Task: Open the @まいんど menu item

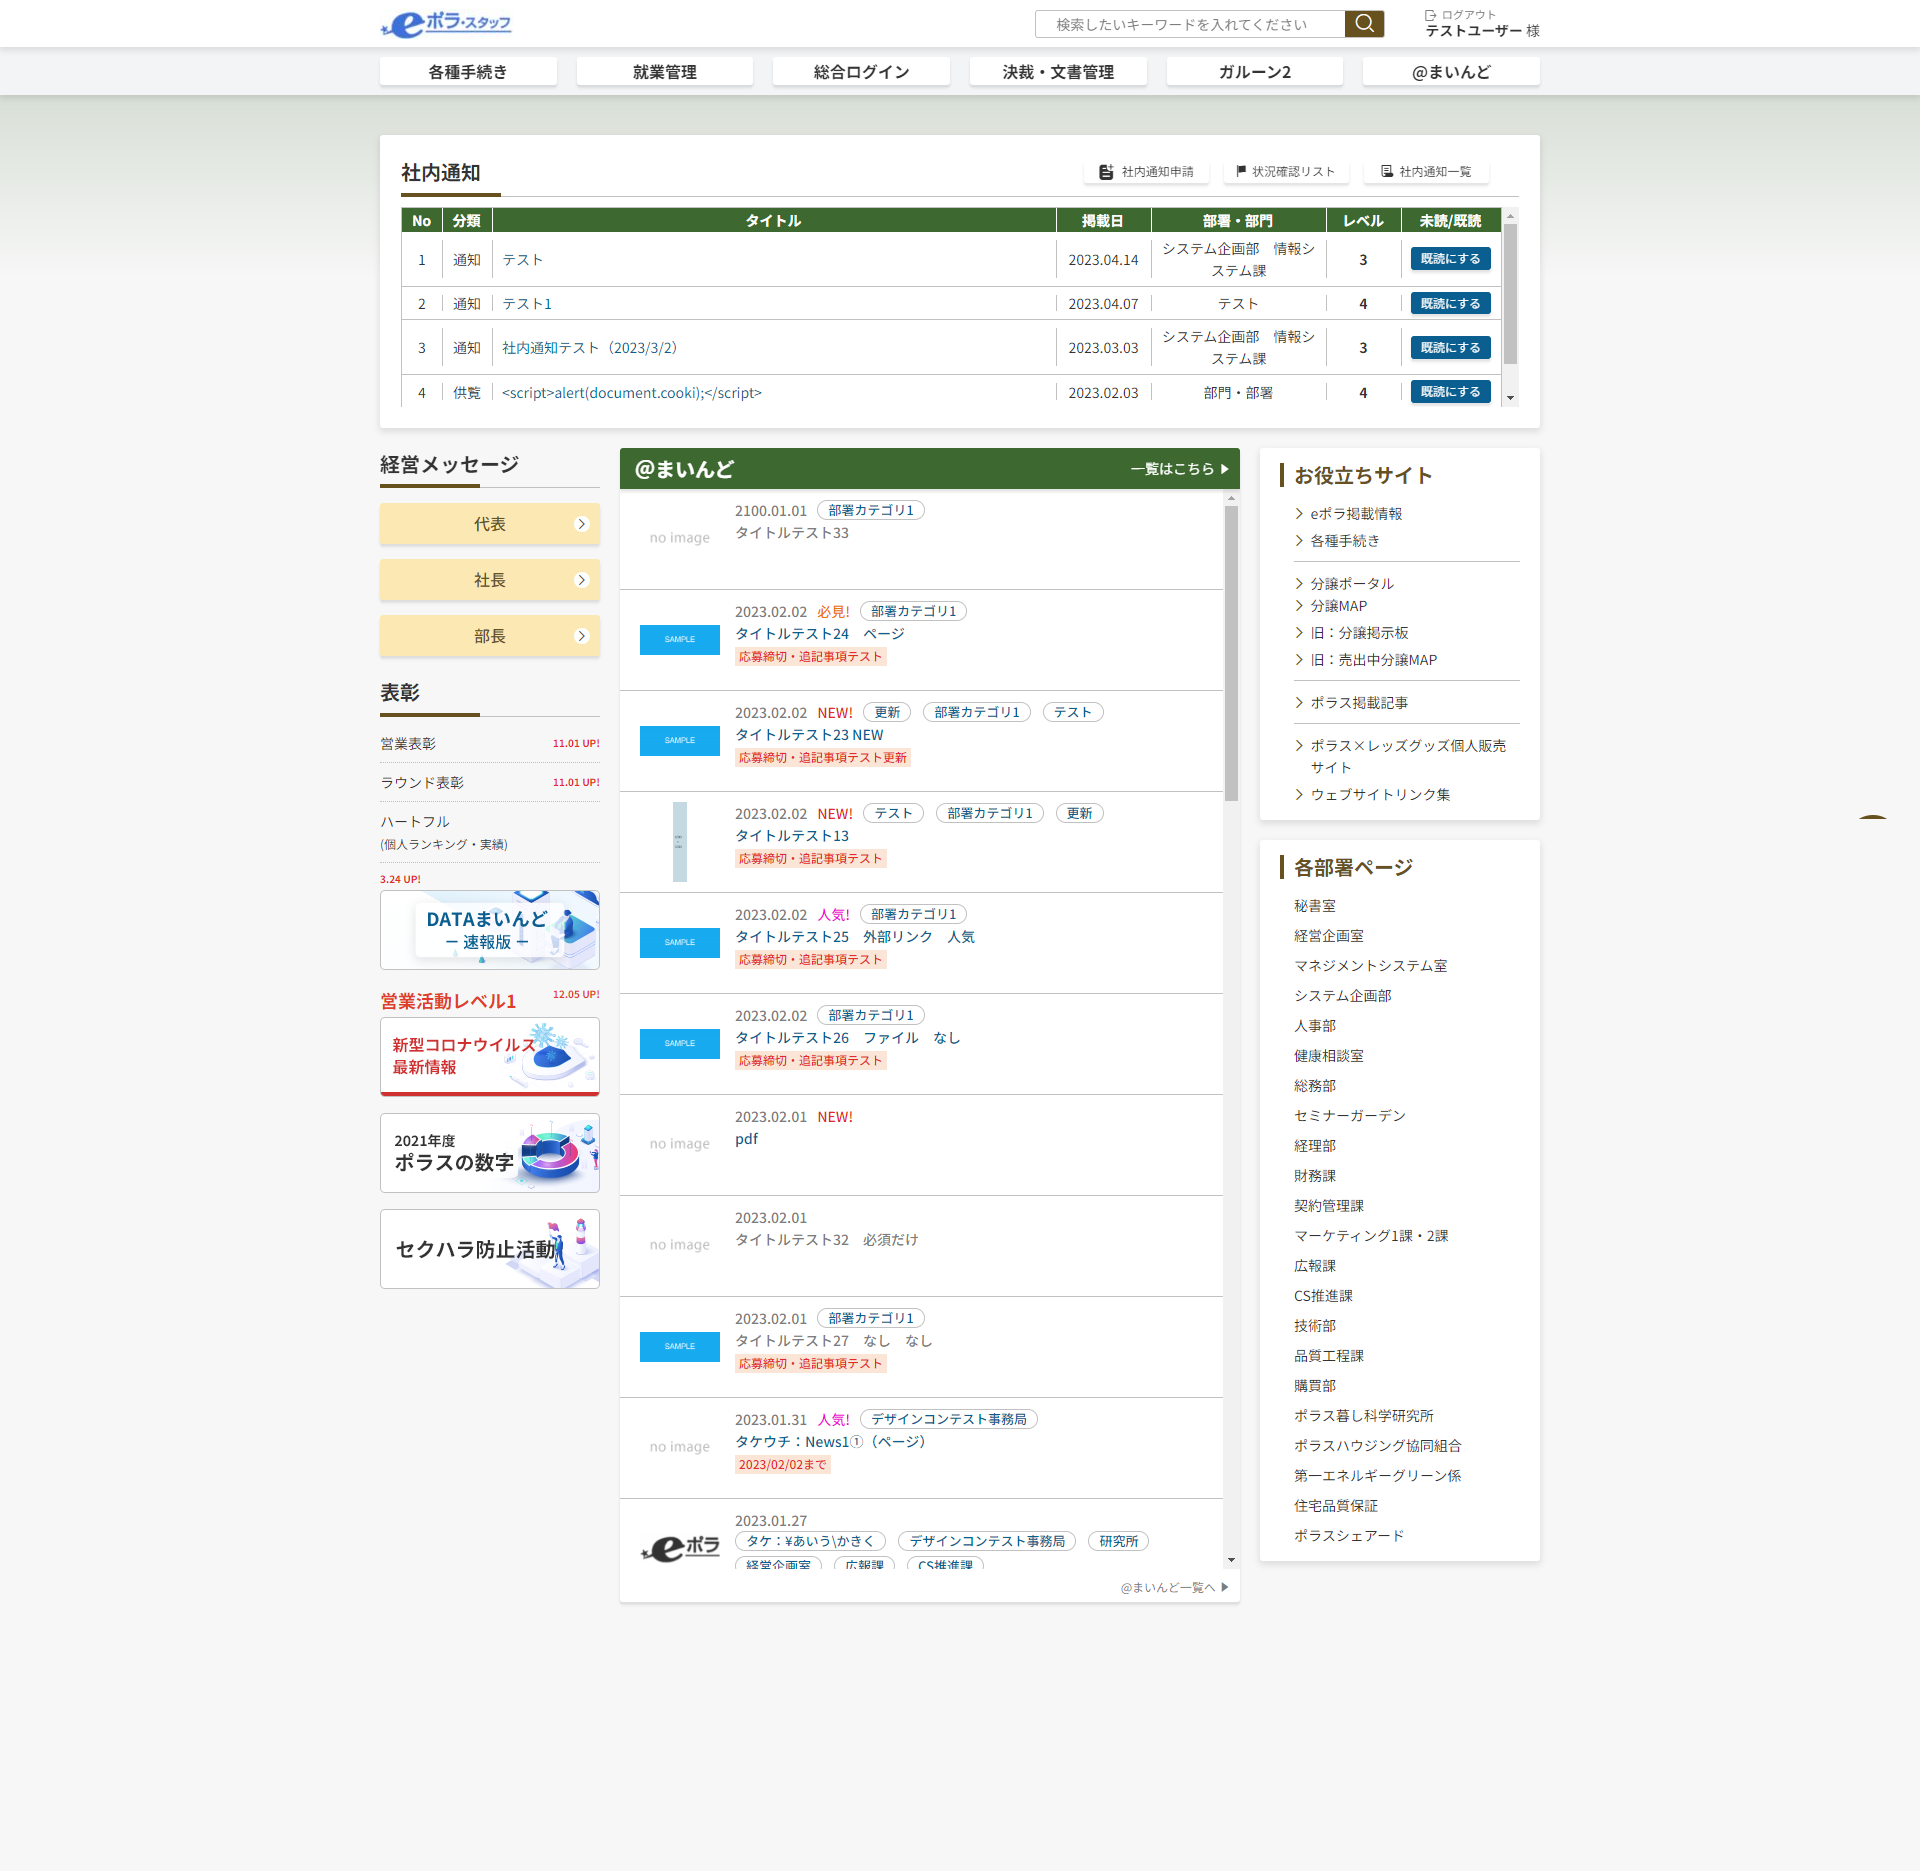Action: pos(1451,72)
